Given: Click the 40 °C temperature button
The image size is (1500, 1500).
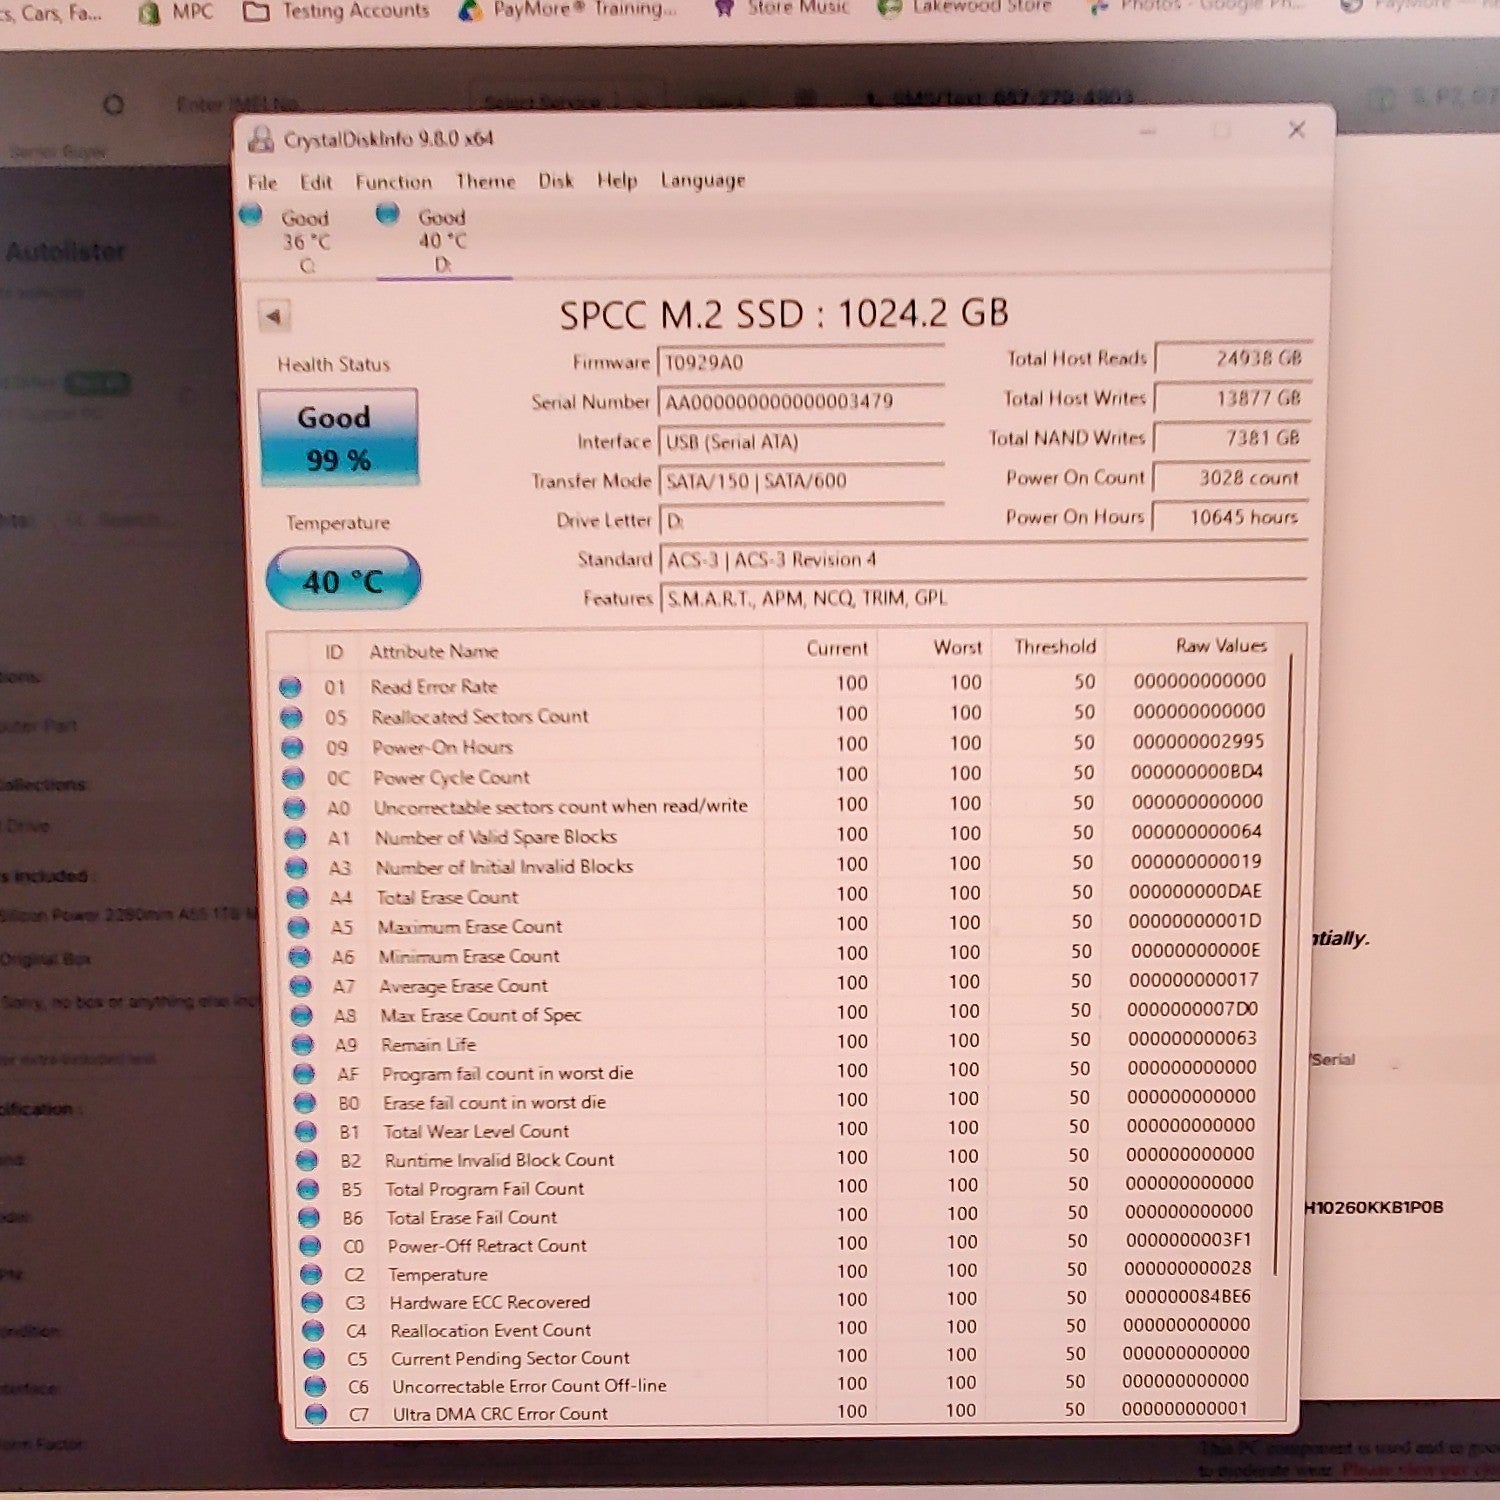Looking at the screenshot, I should [x=343, y=578].
